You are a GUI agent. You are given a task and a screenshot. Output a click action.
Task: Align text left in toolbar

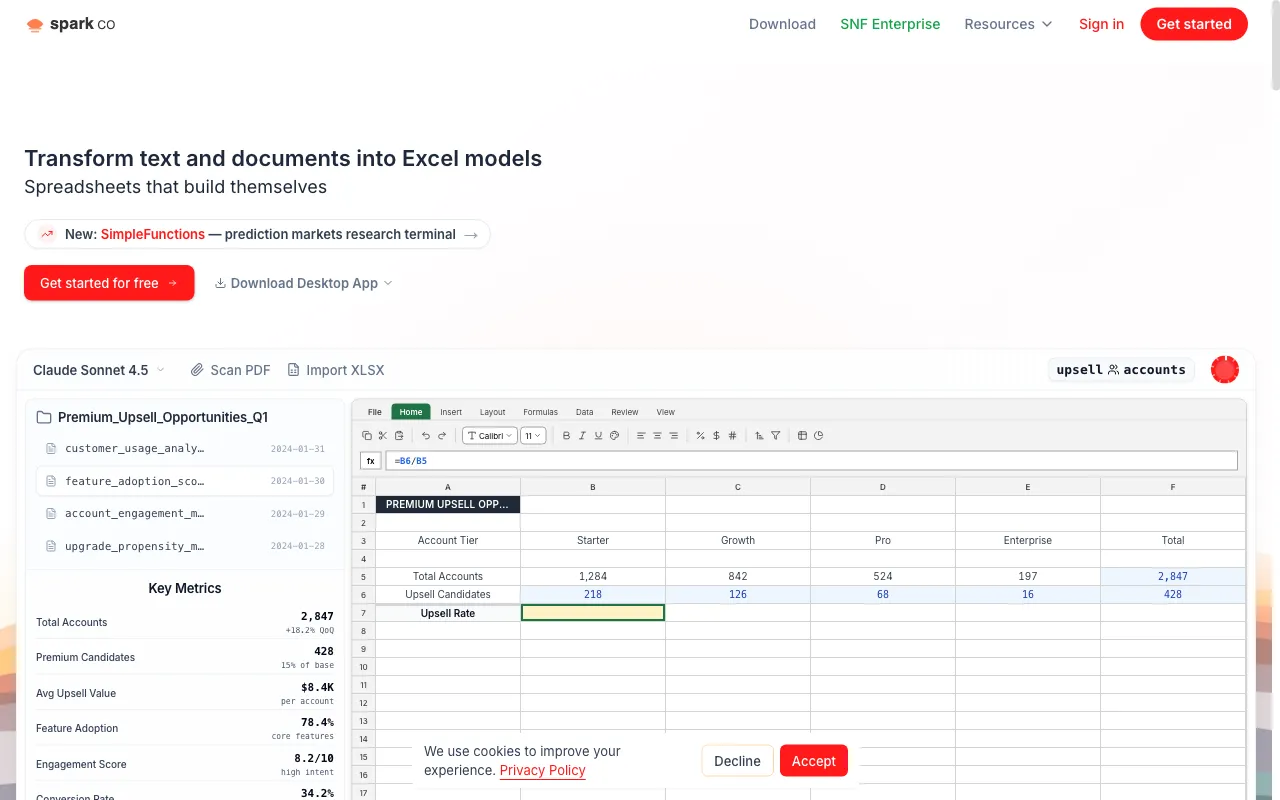pos(641,435)
